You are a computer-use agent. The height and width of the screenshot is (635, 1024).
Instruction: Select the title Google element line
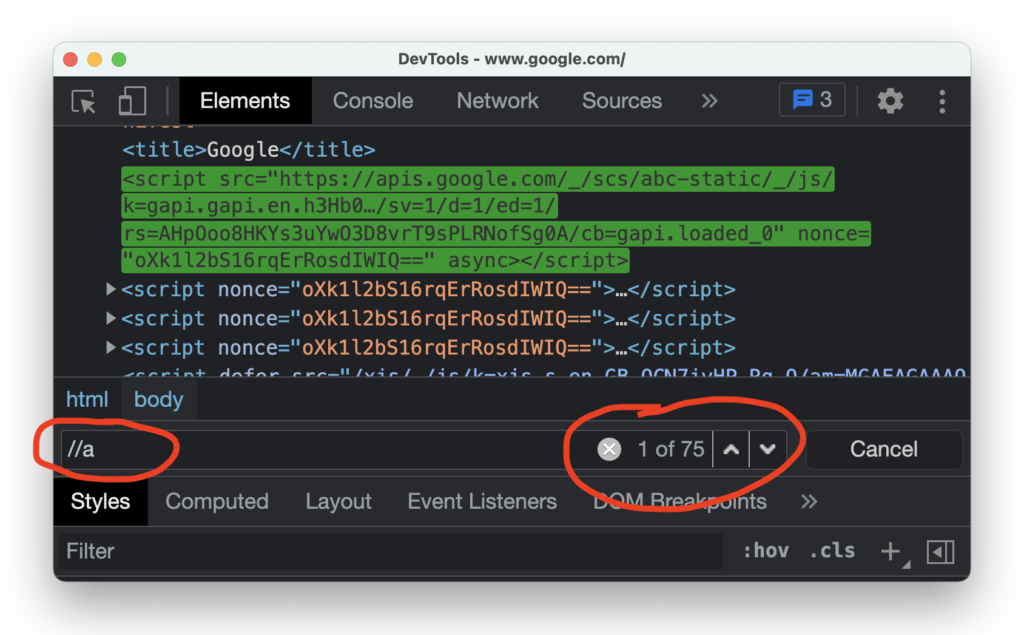coord(249,150)
